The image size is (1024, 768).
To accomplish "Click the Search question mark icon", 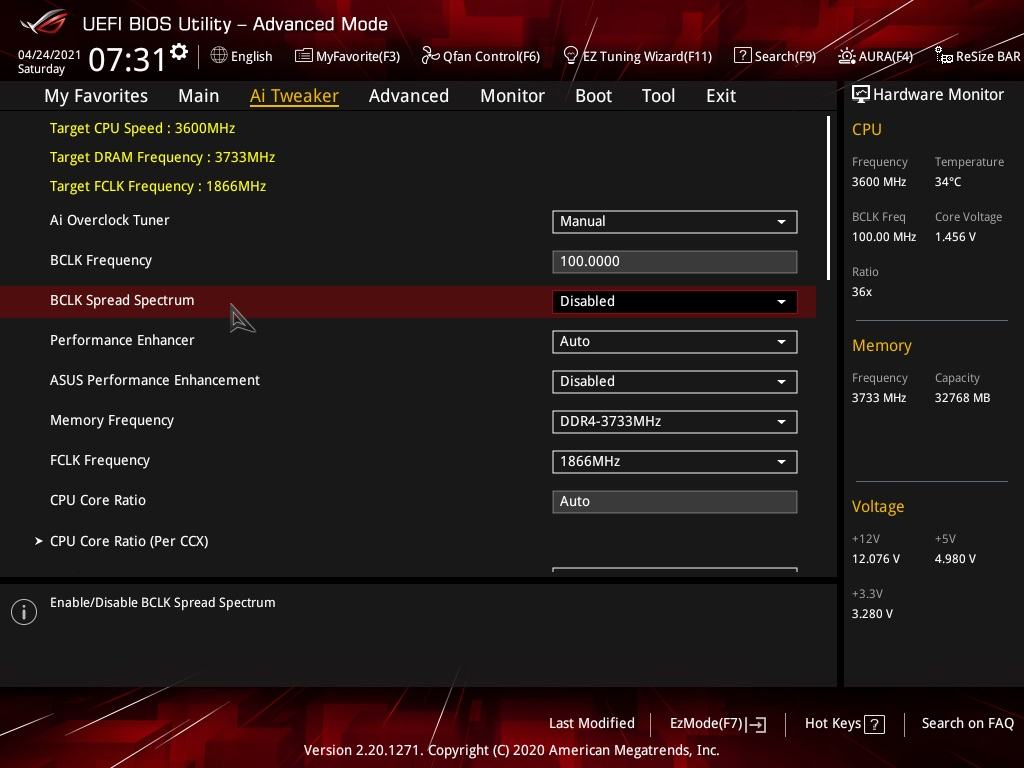I will click(743, 56).
